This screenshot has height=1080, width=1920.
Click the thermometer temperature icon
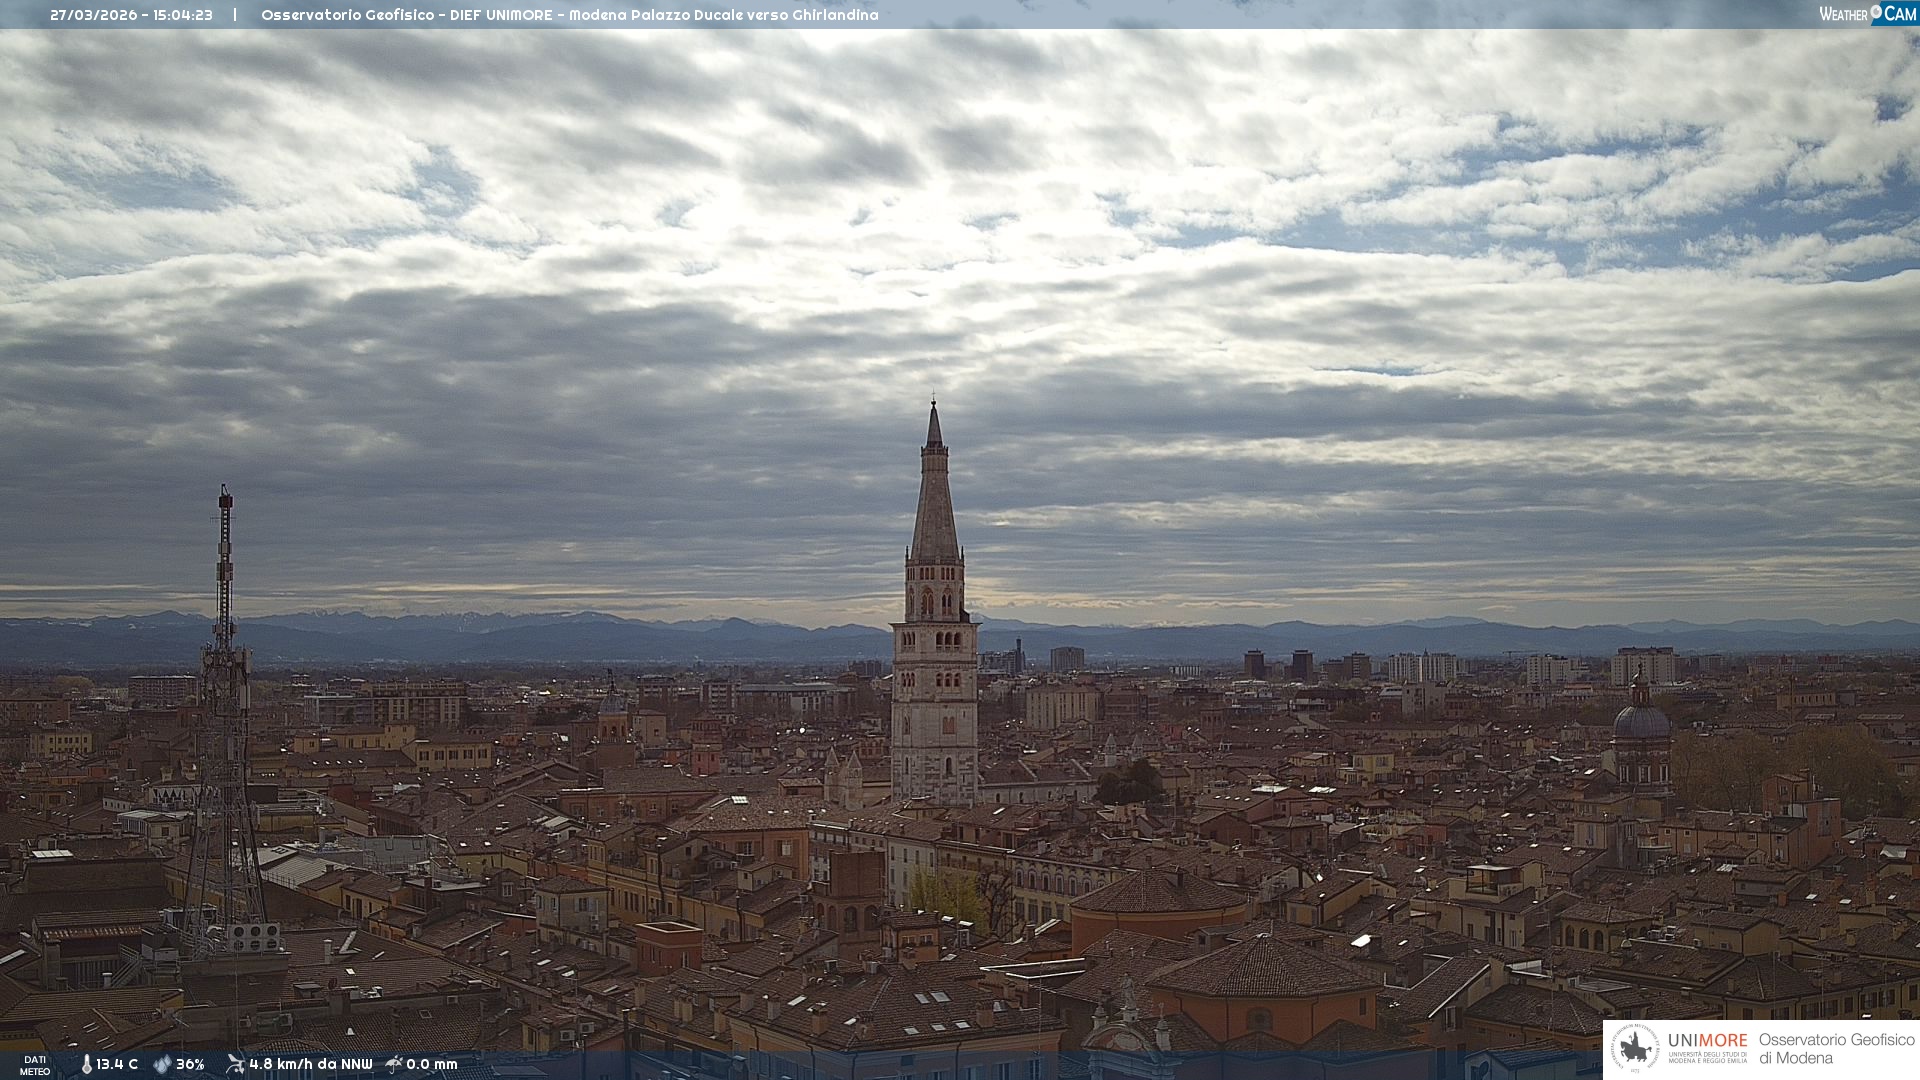point(86,1064)
